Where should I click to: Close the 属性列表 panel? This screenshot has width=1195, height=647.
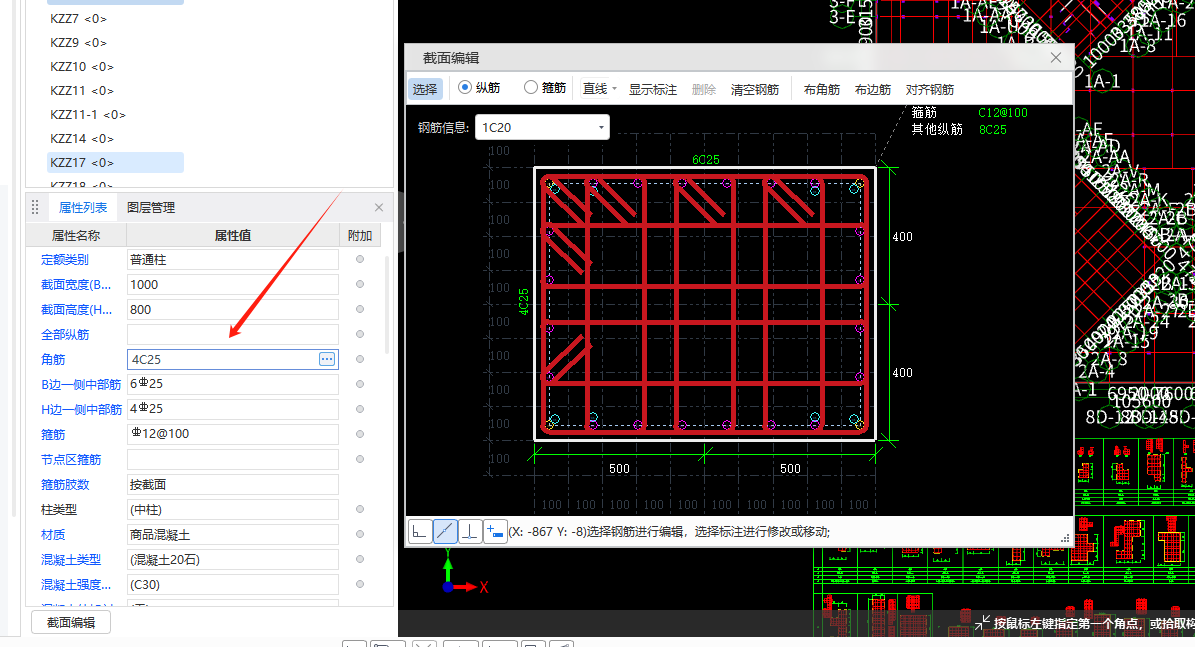pyautogui.click(x=379, y=207)
